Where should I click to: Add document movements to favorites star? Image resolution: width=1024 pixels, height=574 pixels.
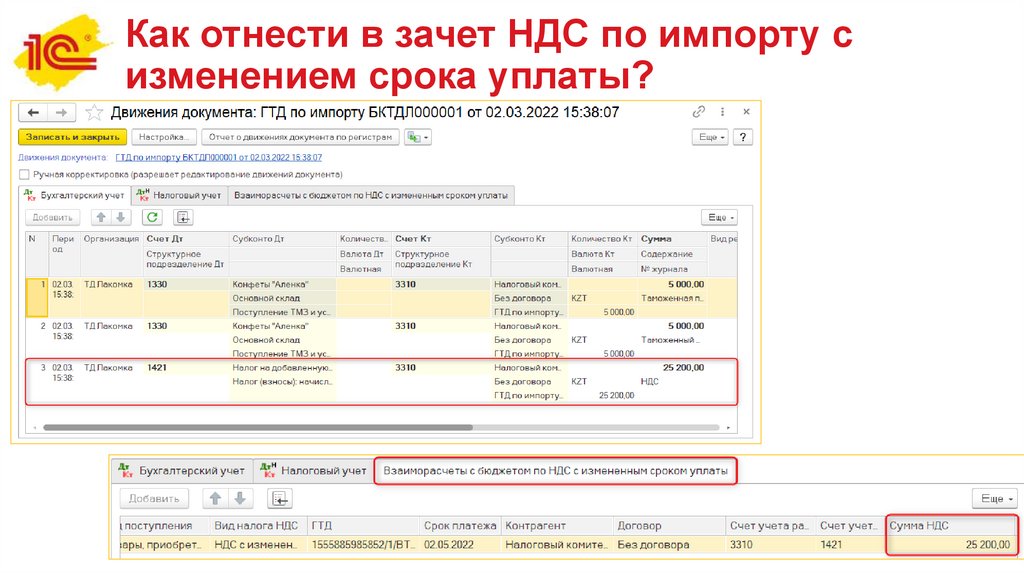94,112
